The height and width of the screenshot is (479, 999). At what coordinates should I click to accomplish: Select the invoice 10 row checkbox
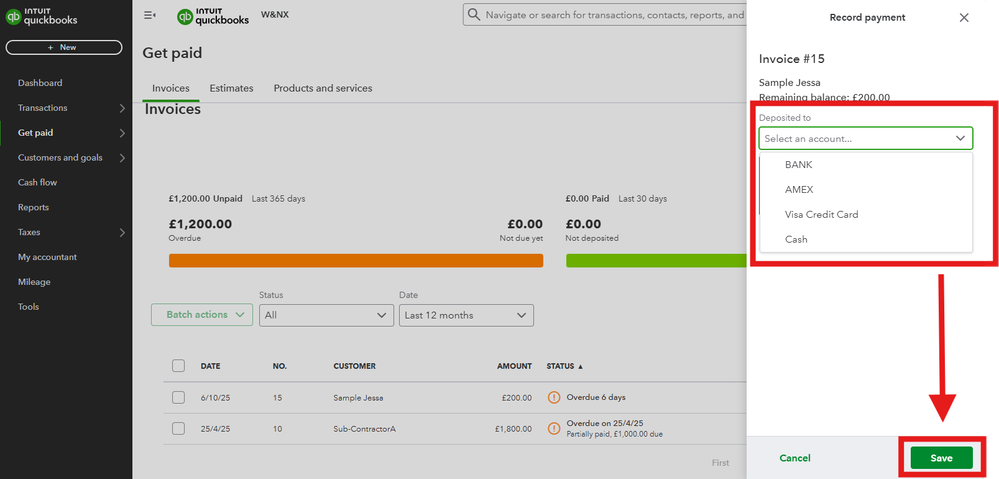178,429
